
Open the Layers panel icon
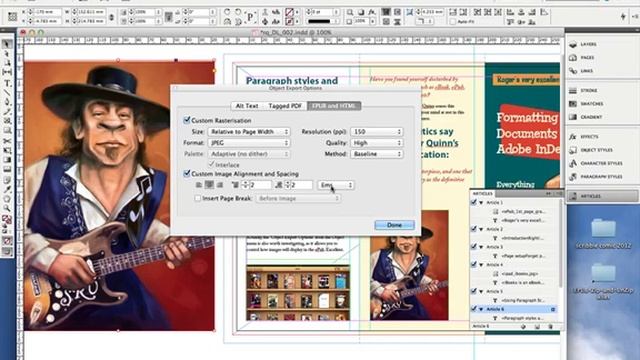(x=573, y=44)
